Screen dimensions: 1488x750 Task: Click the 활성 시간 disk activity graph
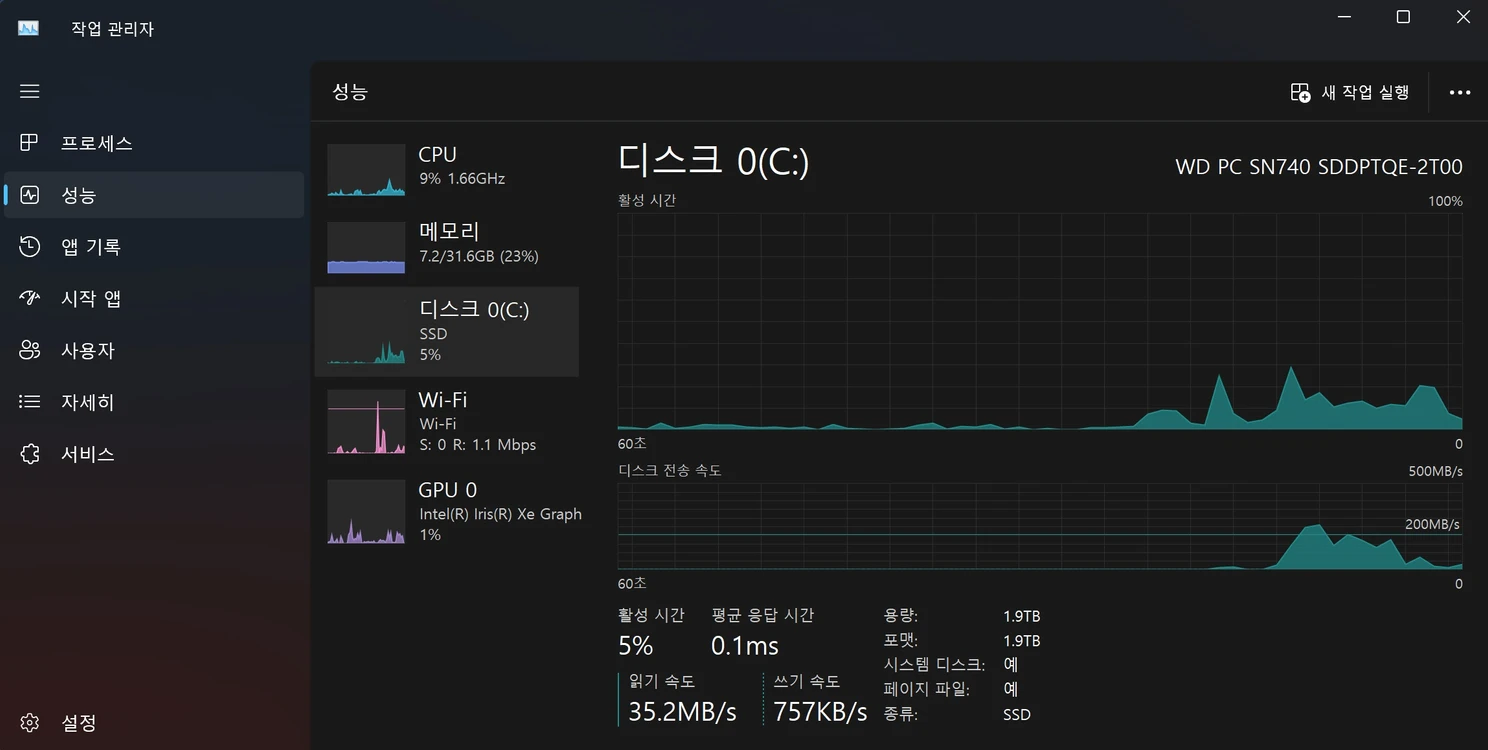pos(1040,320)
